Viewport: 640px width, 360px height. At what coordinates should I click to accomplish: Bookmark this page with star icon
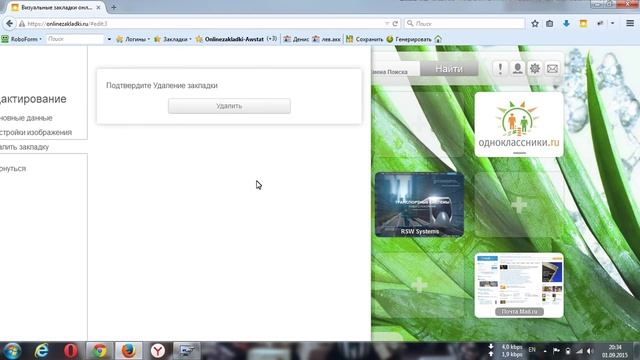[535, 24]
